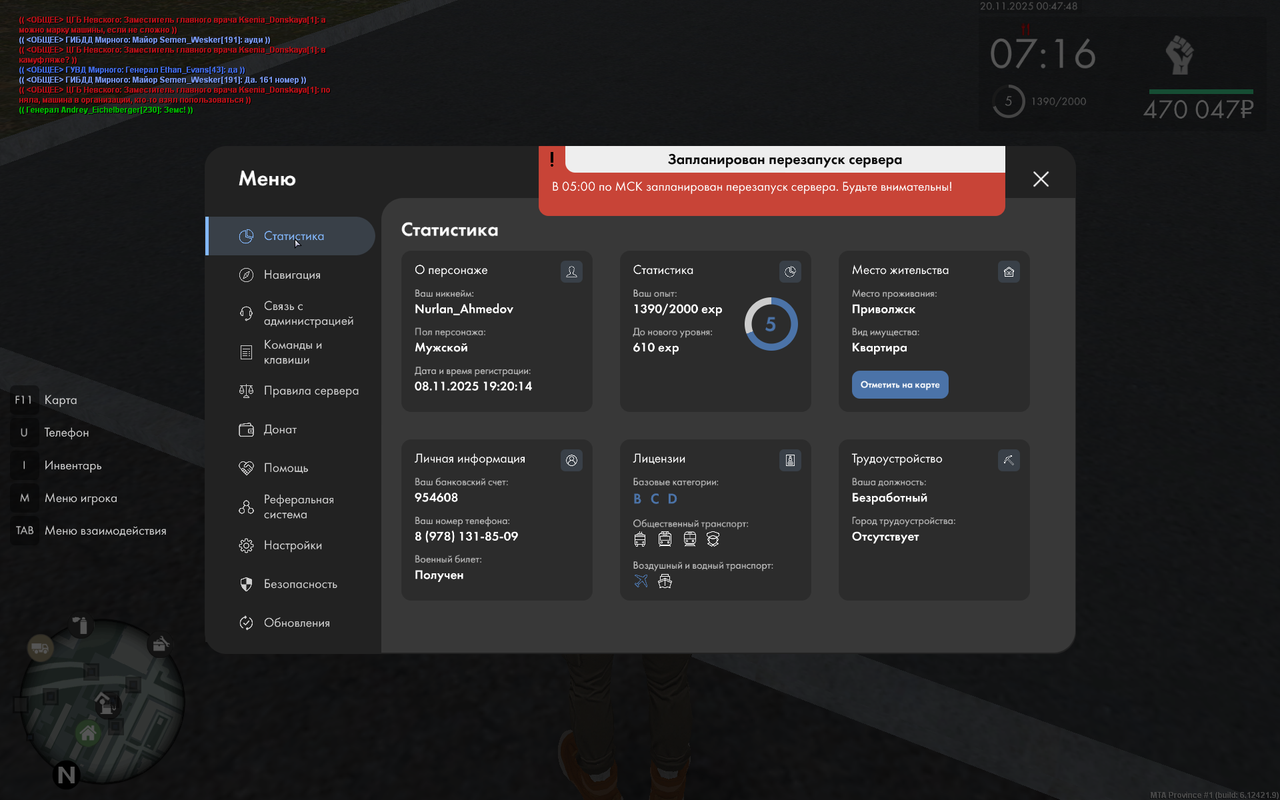
Task: Click the 07:16 game clock
Action: [x=1043, y=54]
